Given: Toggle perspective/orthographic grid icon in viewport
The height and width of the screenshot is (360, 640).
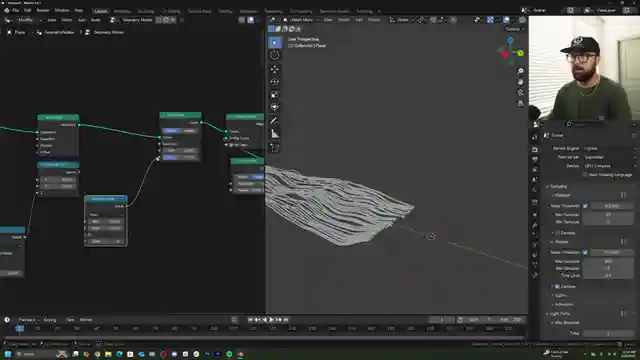Looking at the screenshot, I should click(x=520, y=103).
